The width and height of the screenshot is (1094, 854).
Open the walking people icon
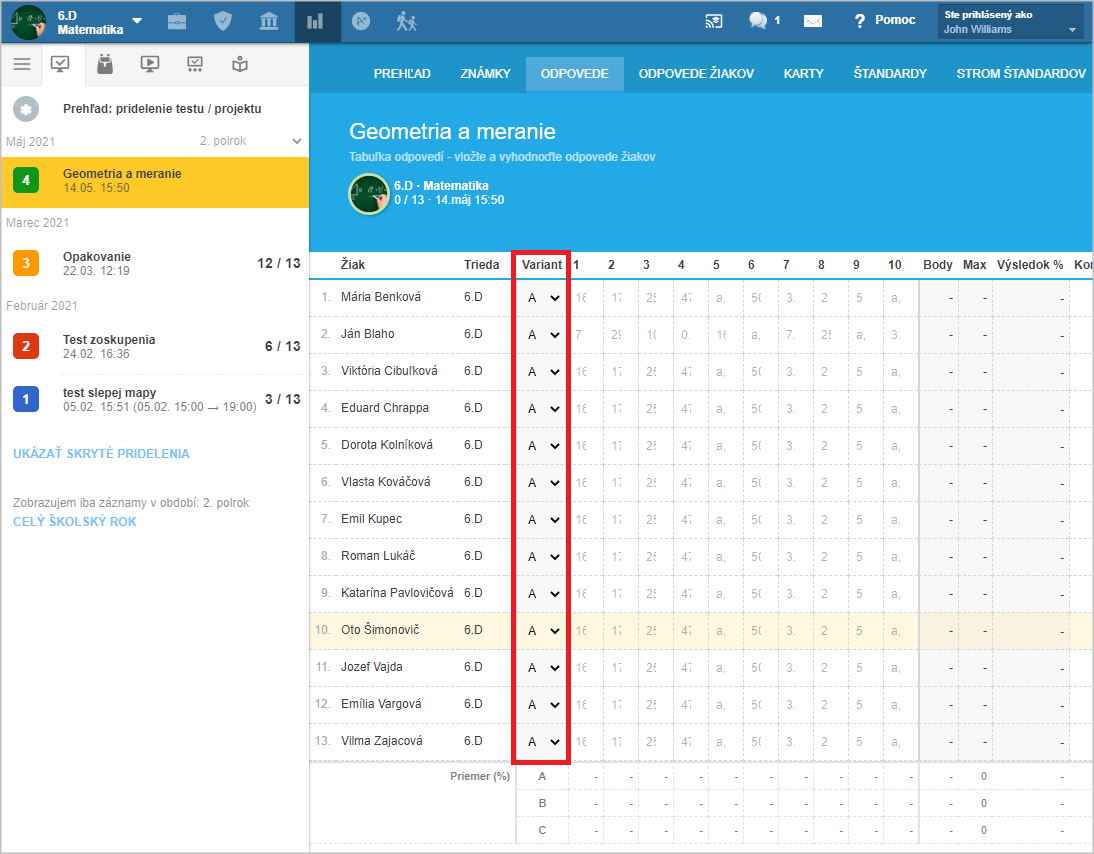[x=406, y=22]
